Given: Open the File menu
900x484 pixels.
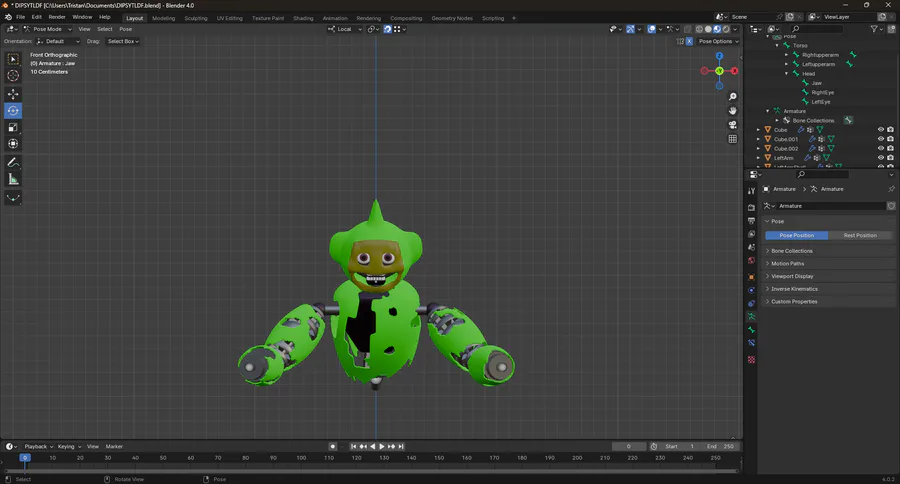Looking at the screenshot, I should [x=21, y=17].
